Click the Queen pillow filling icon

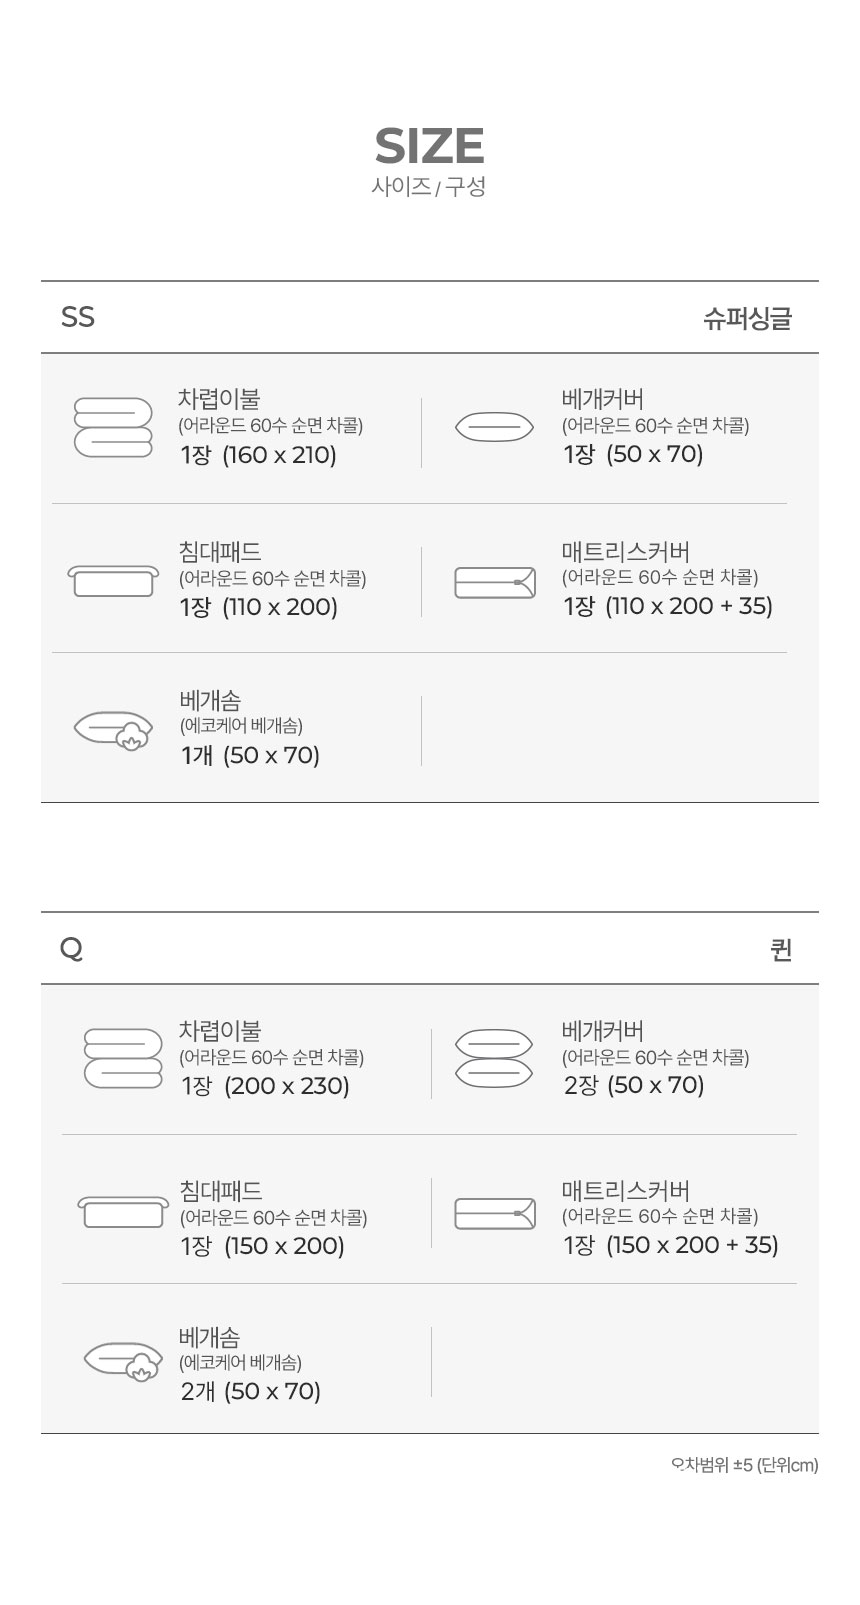(123, 1362)
